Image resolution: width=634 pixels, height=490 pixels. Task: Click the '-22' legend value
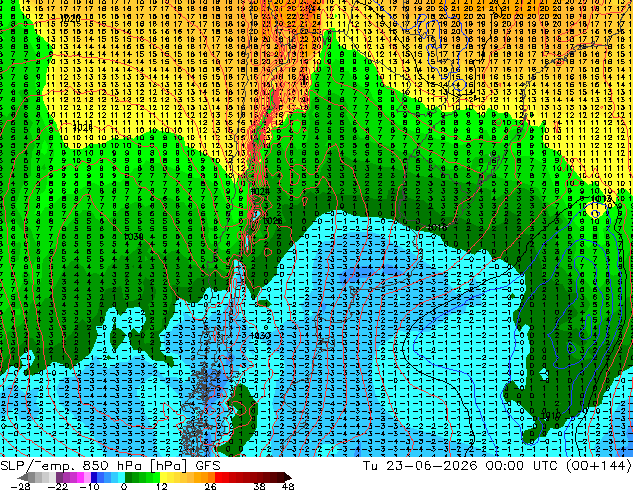coord(57,486)
